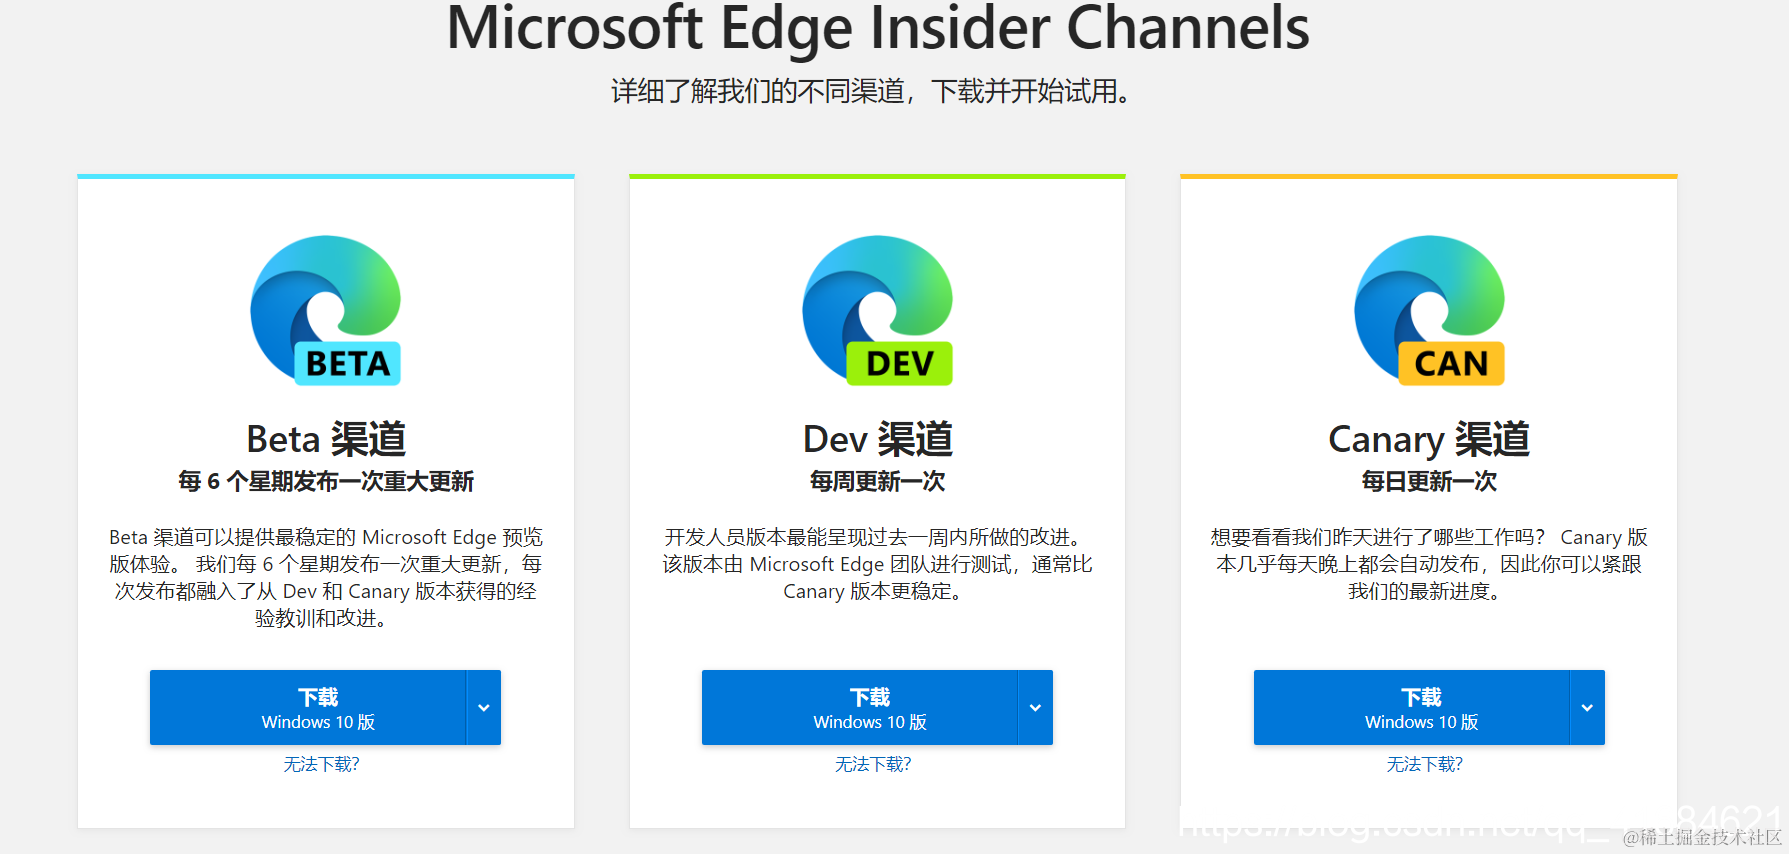This screenshot has height=854, width=1789.
Task: Click '每周更新一次' subtitle
Action: click(878, 481)
